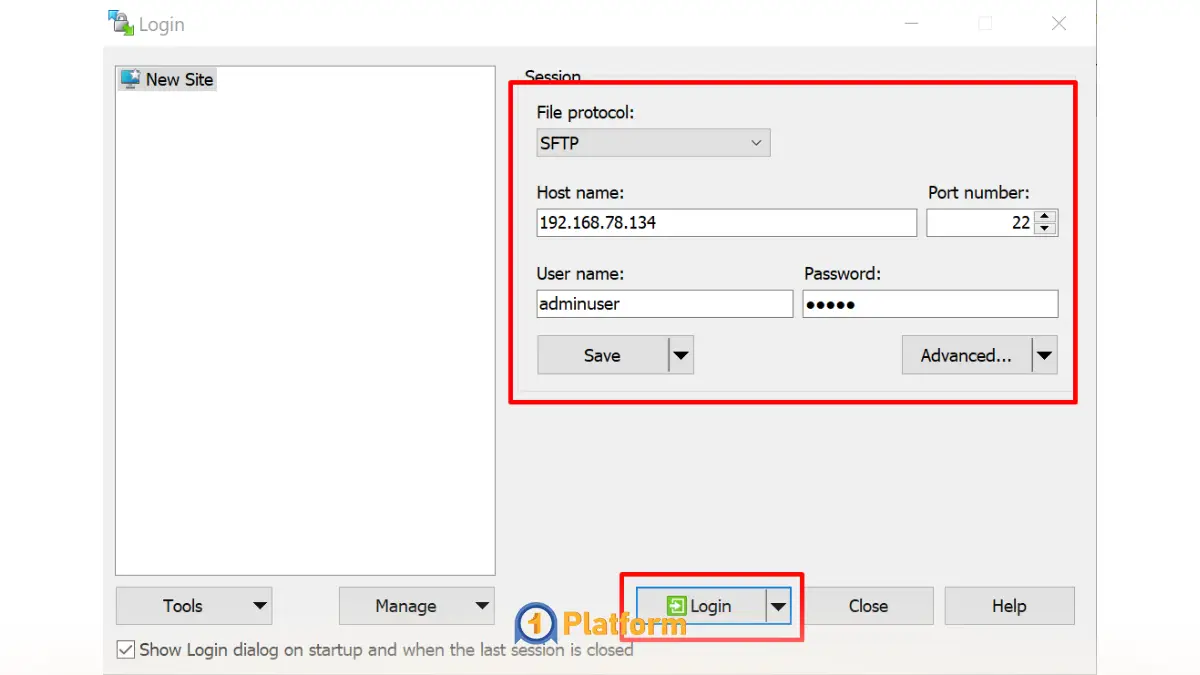Open Help for the Login dialog
The image size is (1200, 675).
tap(1009, 606)
